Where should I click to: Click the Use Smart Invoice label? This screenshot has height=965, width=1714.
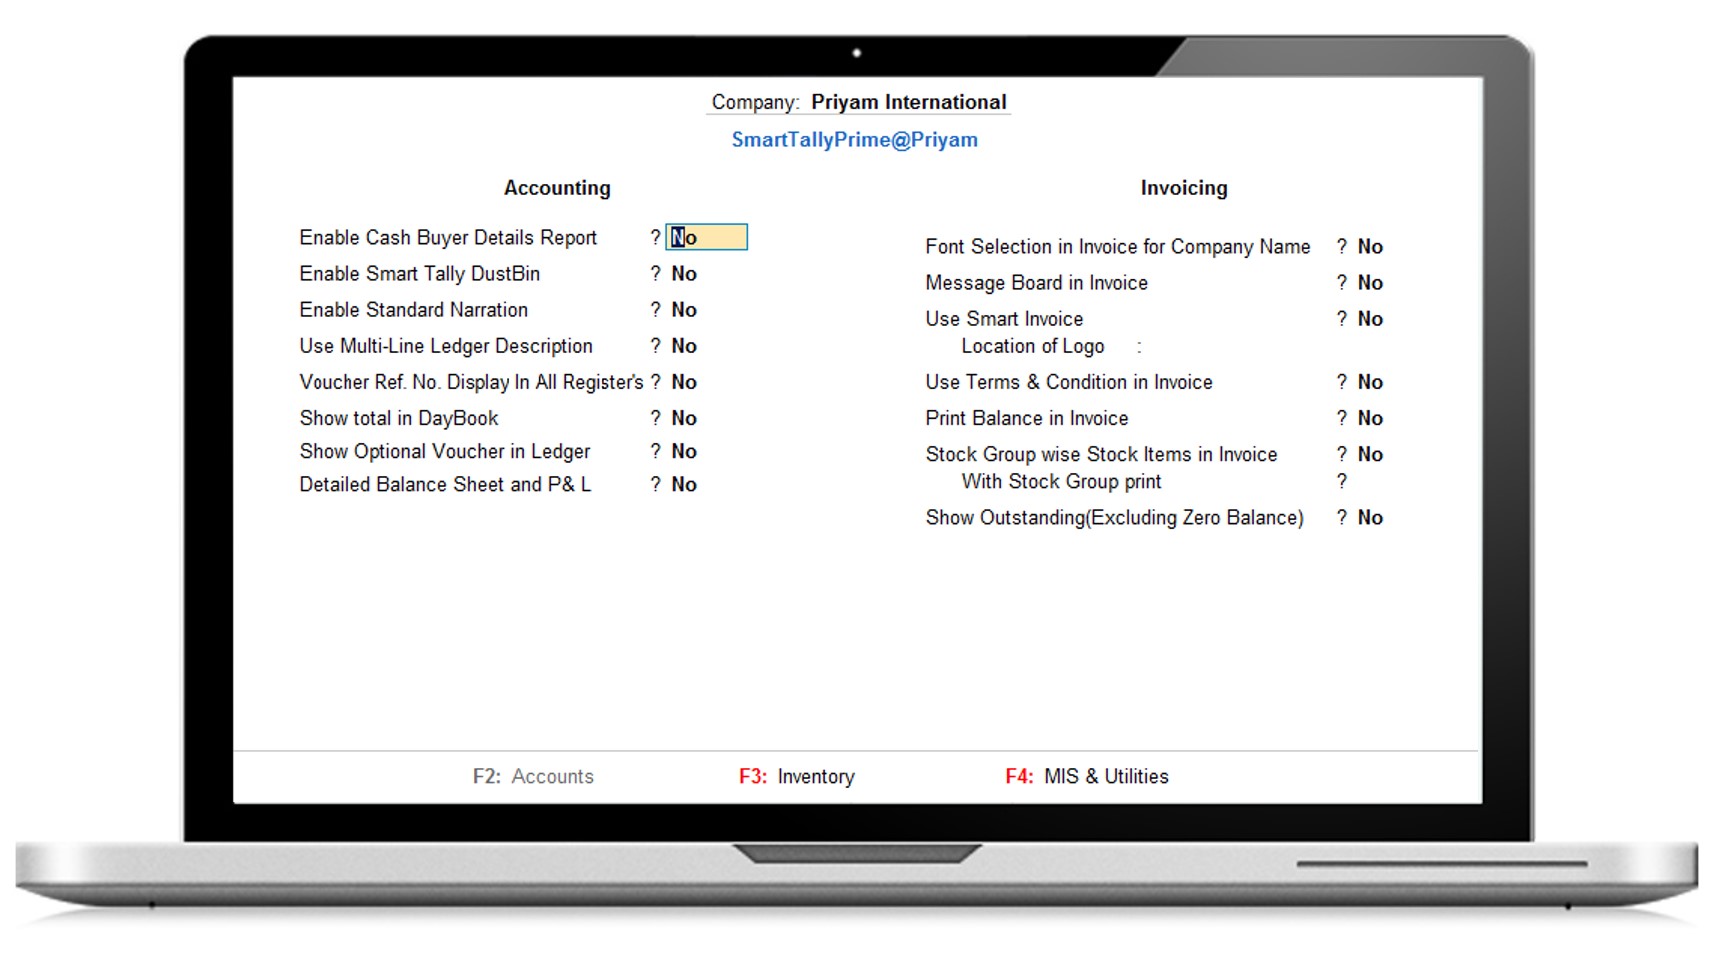(x=1004, y=319)
